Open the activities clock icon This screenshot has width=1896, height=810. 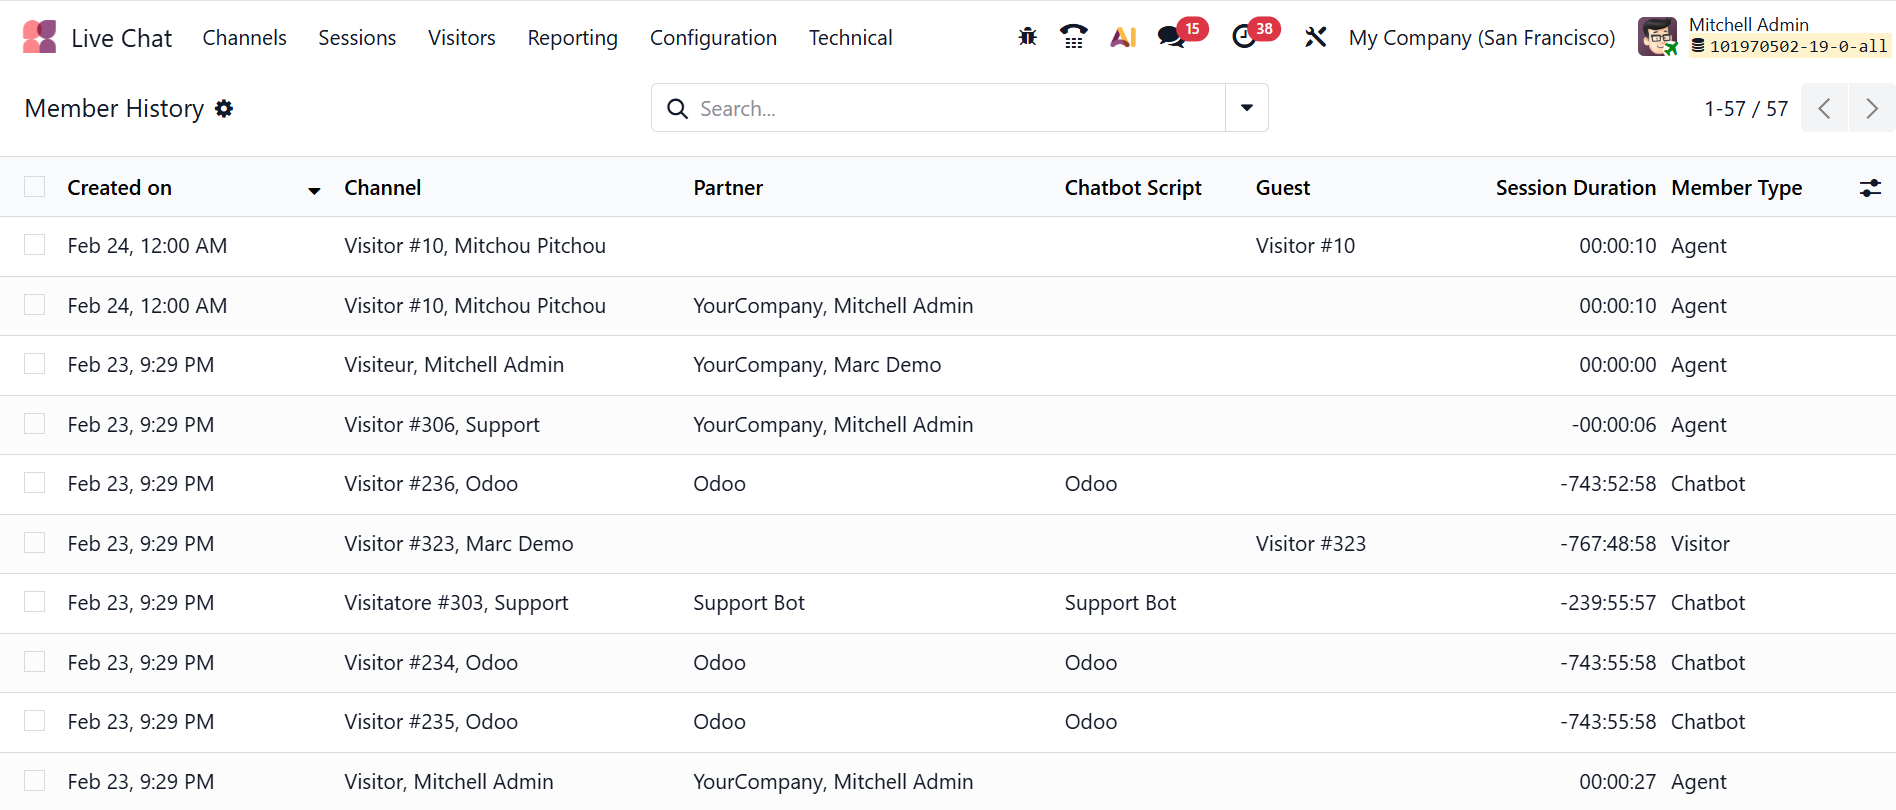click(1244, 37)
